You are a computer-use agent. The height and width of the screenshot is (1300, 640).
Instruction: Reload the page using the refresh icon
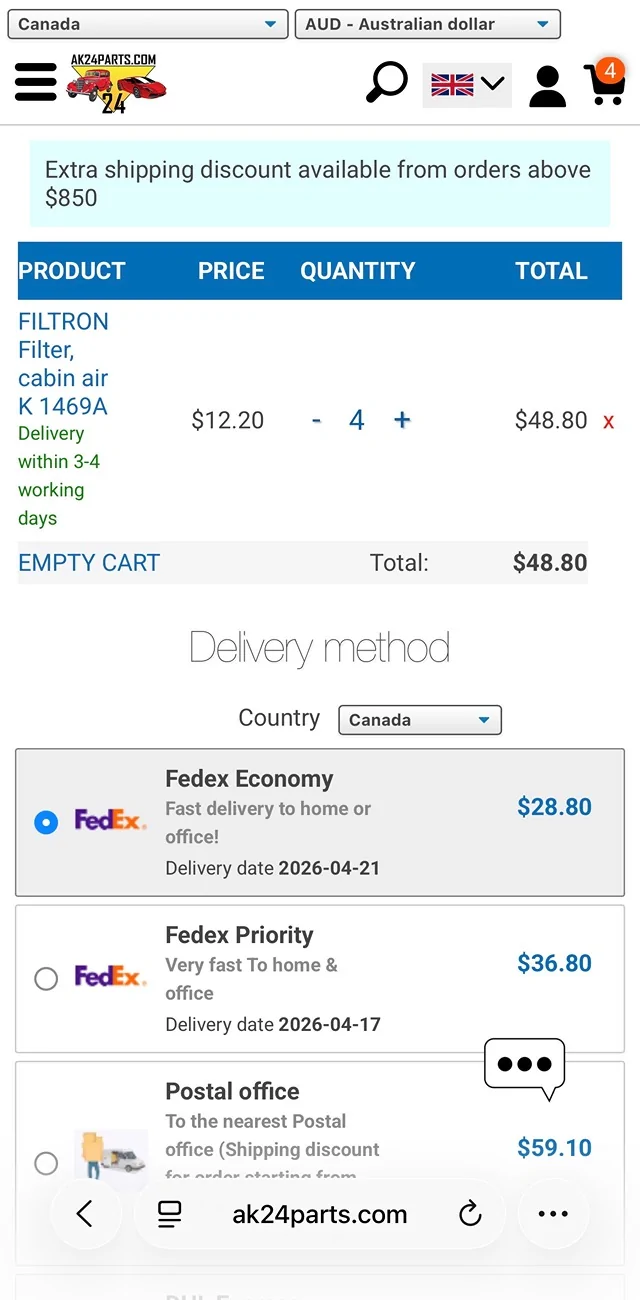[x=470, y=1214]
